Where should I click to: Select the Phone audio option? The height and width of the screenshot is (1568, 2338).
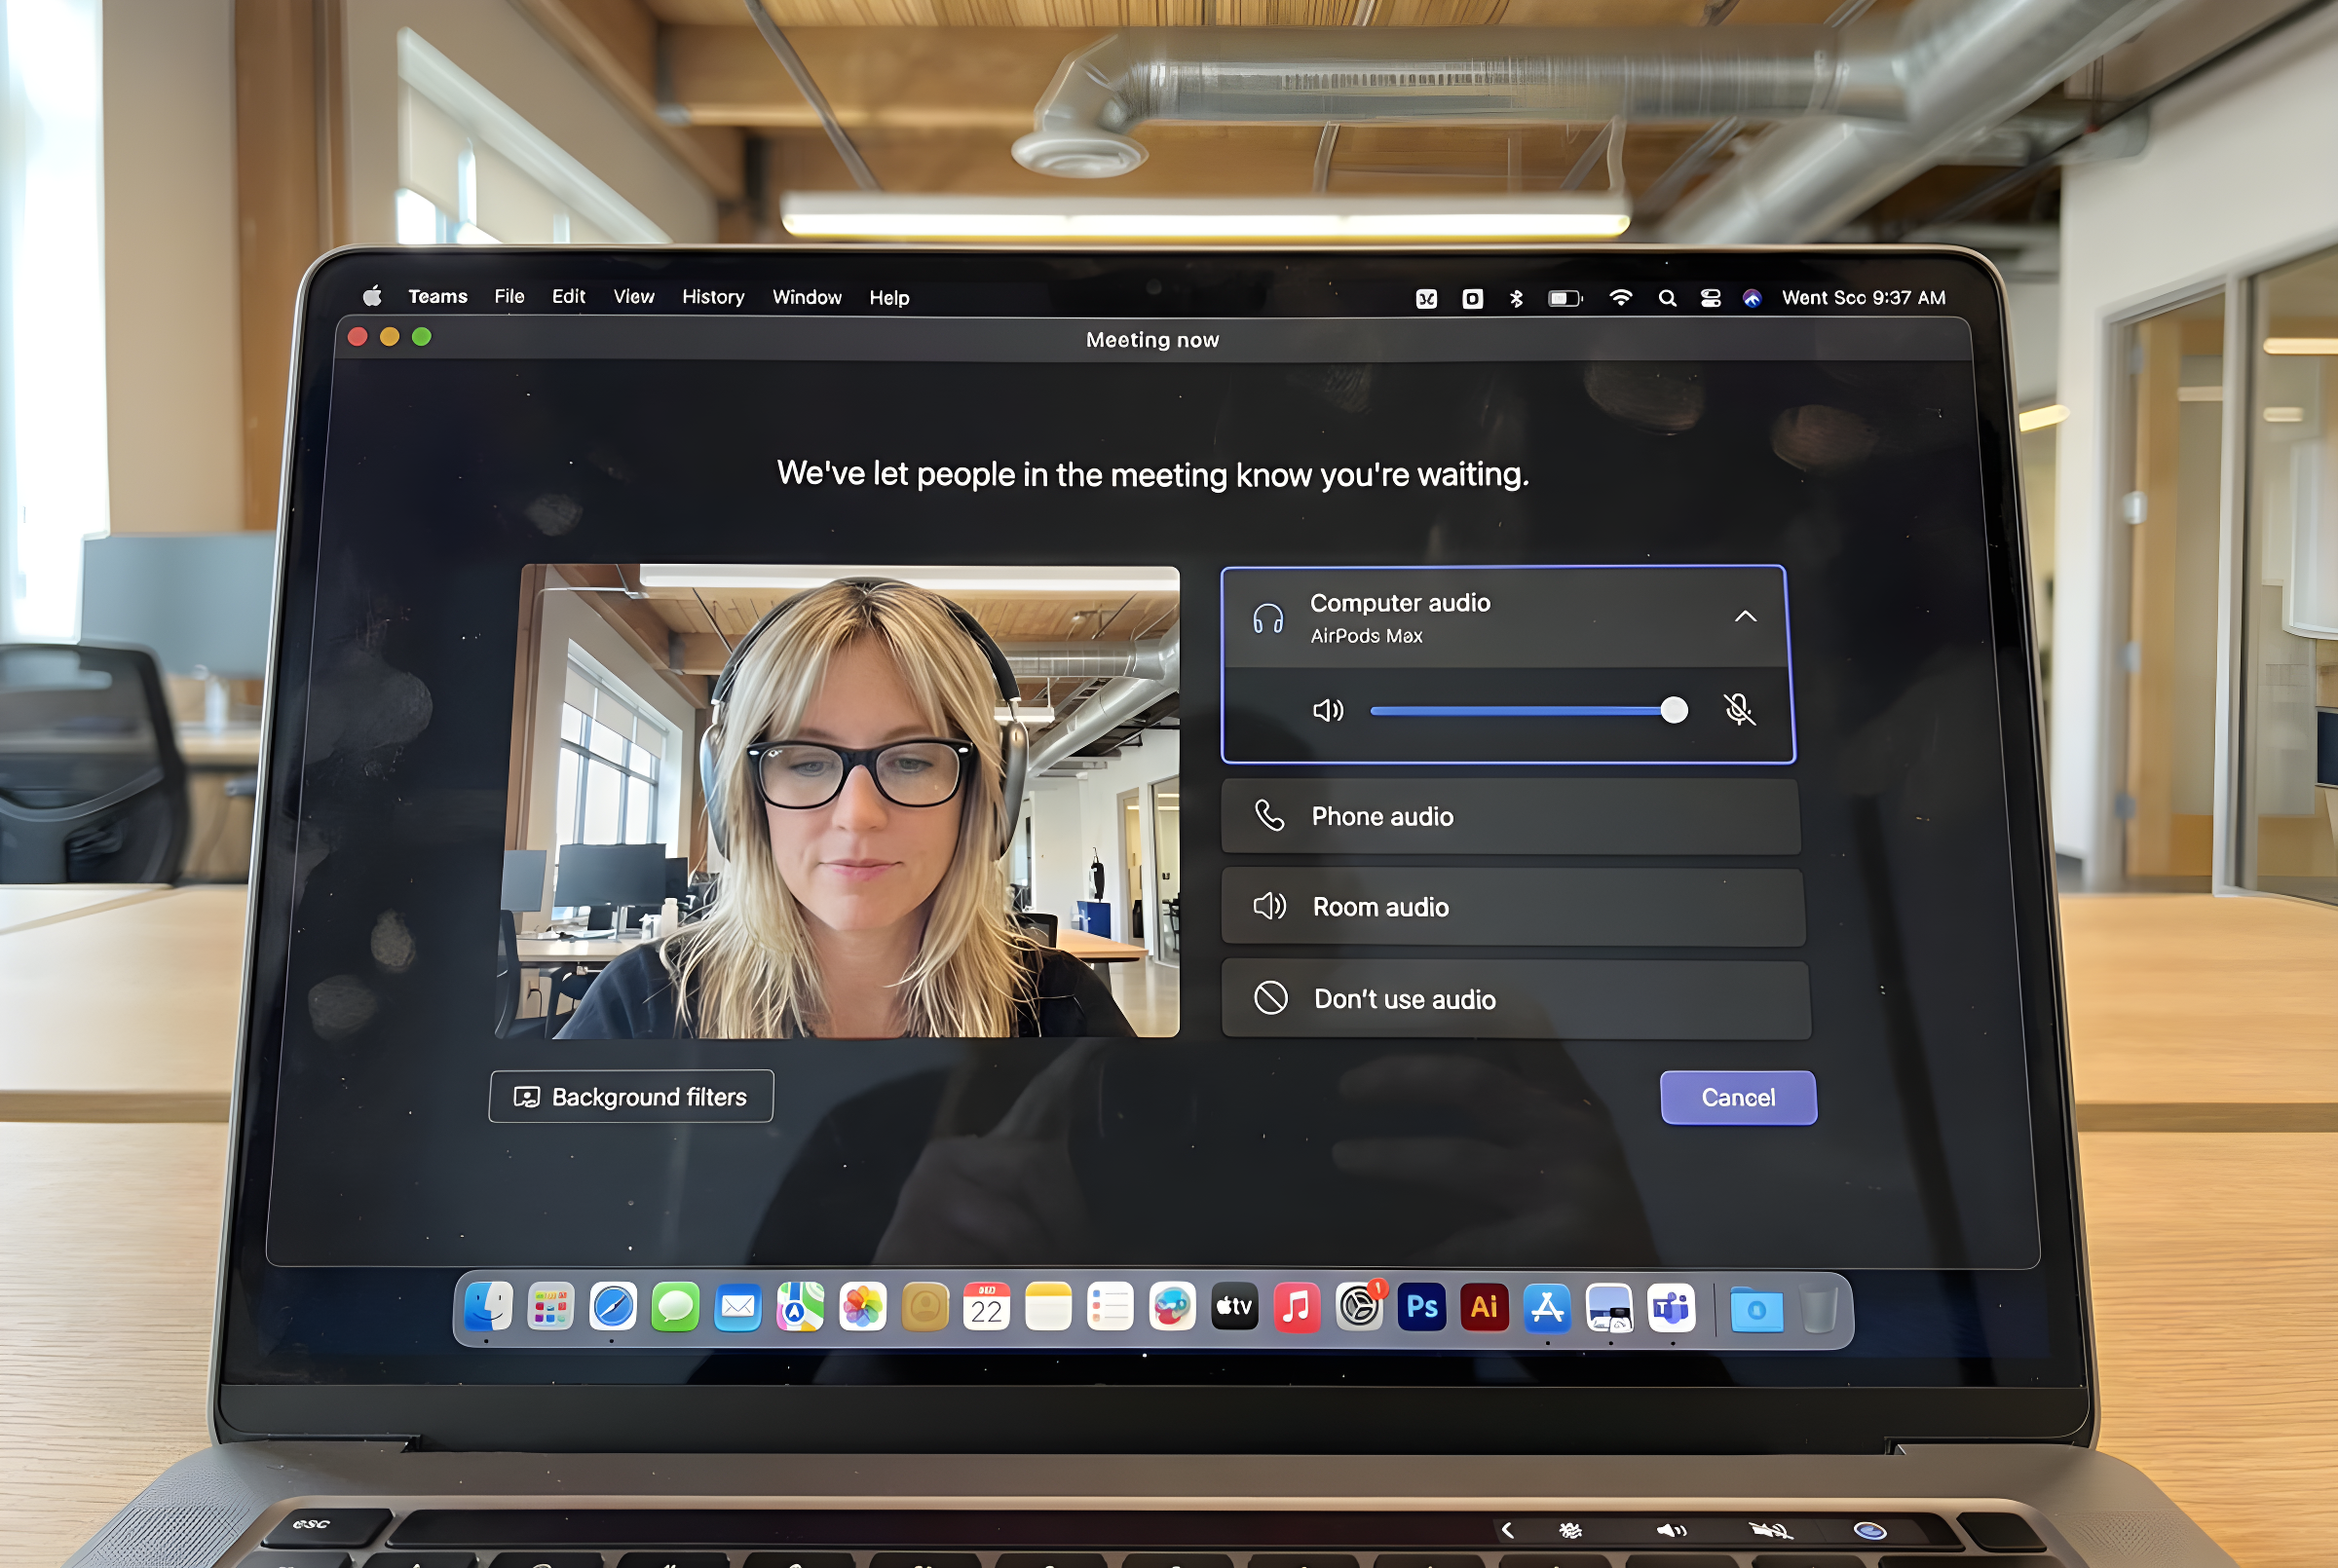coord(1510,817)
